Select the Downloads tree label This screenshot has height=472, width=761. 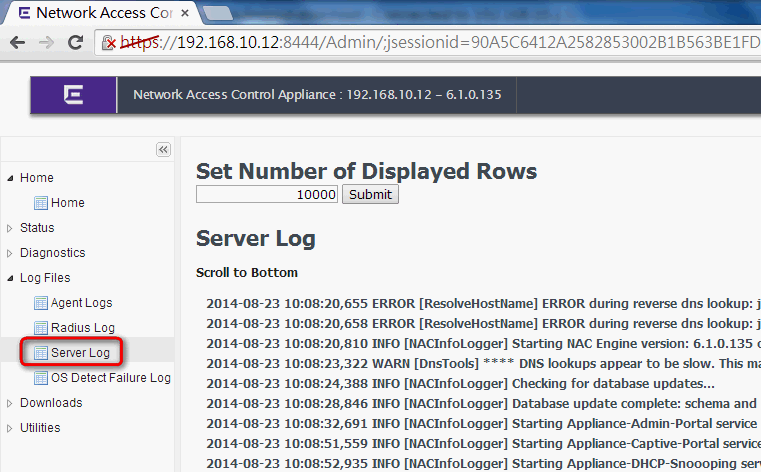point(51,403)
